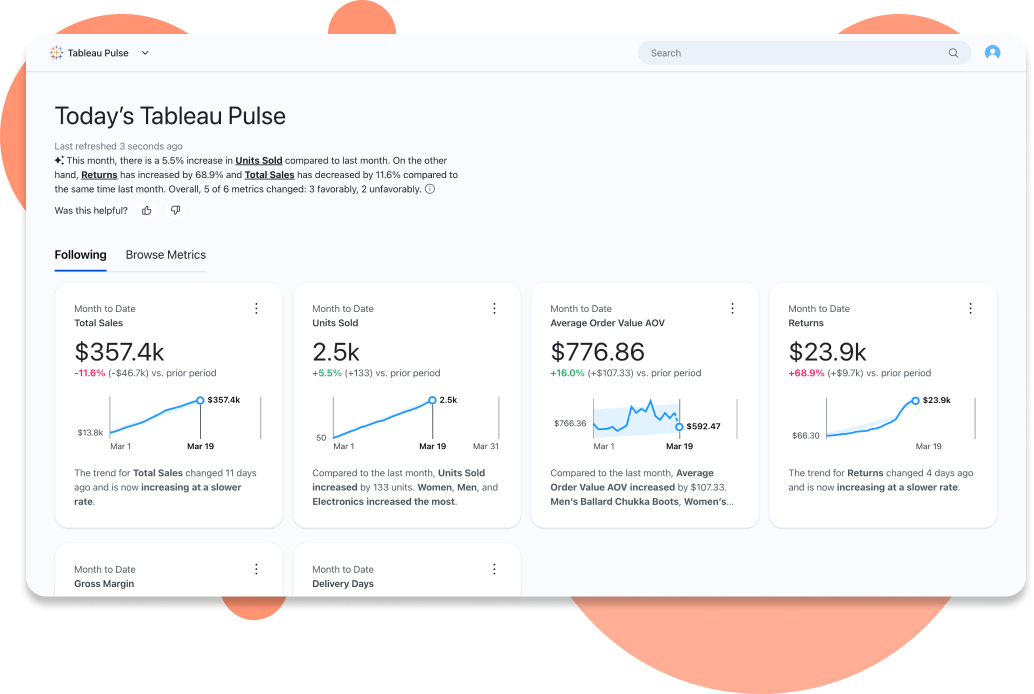Click the Total Sales link in summary
1034x694 pixels.
(x=269, y=175)
